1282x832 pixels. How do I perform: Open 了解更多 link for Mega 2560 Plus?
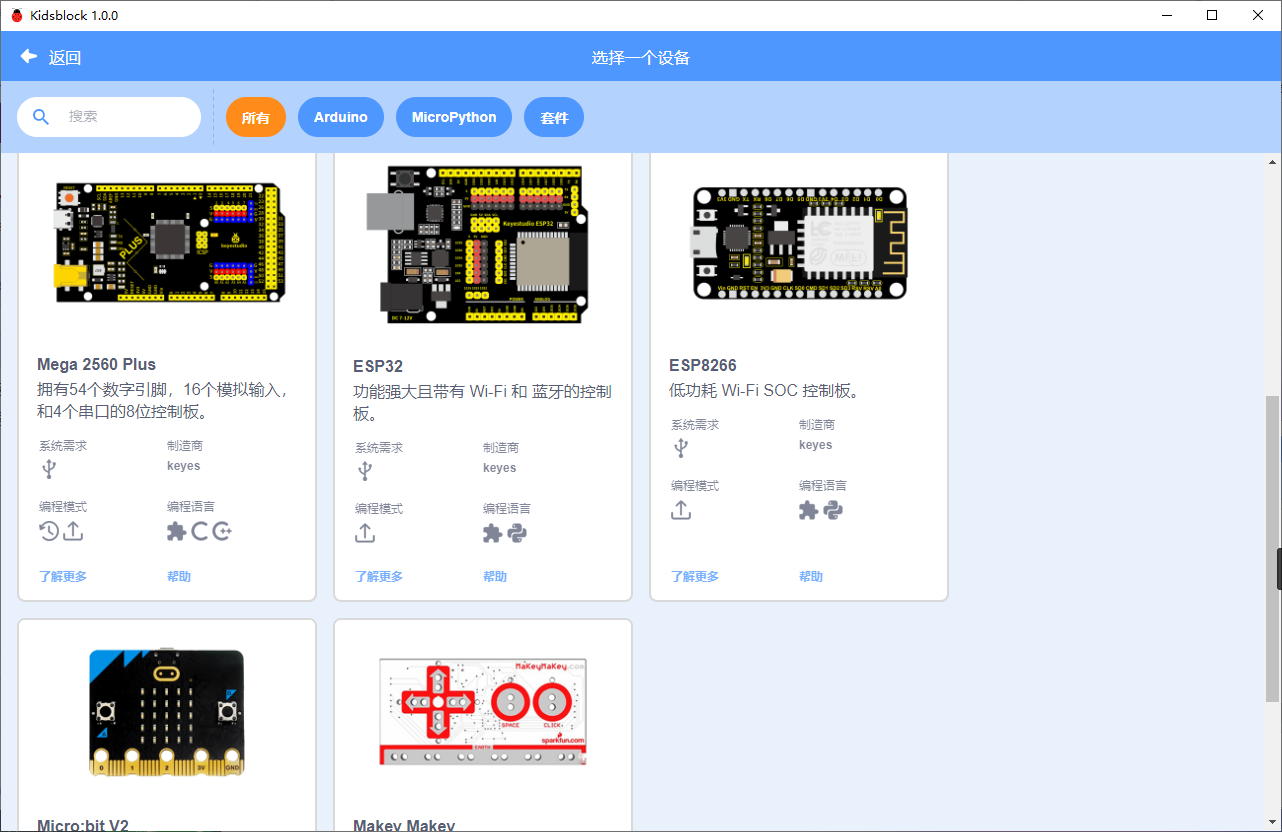pyautogui.click(x=63, y=577)
